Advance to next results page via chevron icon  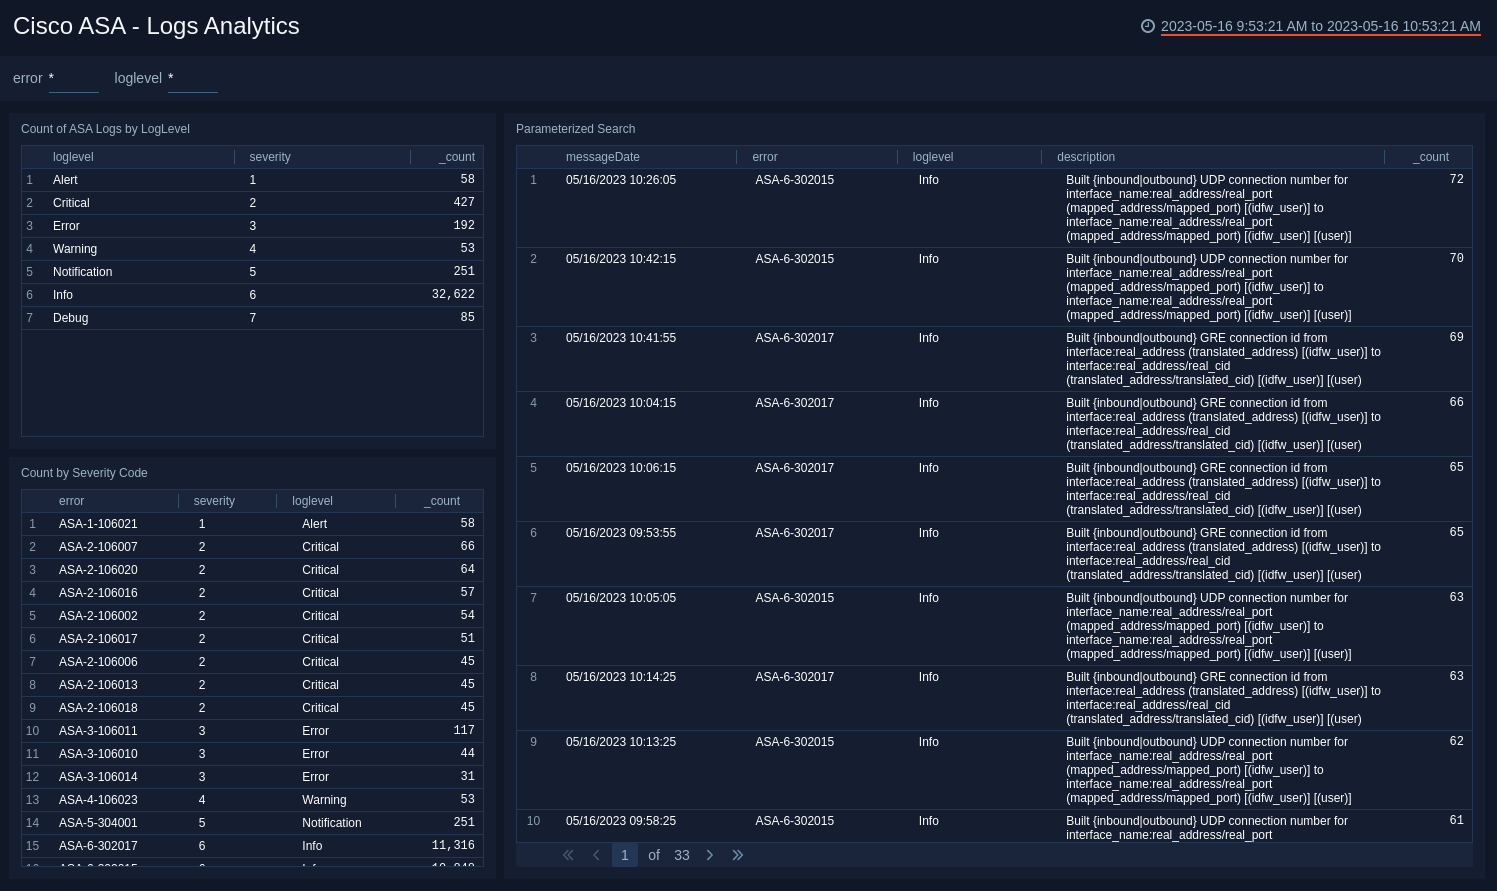point(710,855)
